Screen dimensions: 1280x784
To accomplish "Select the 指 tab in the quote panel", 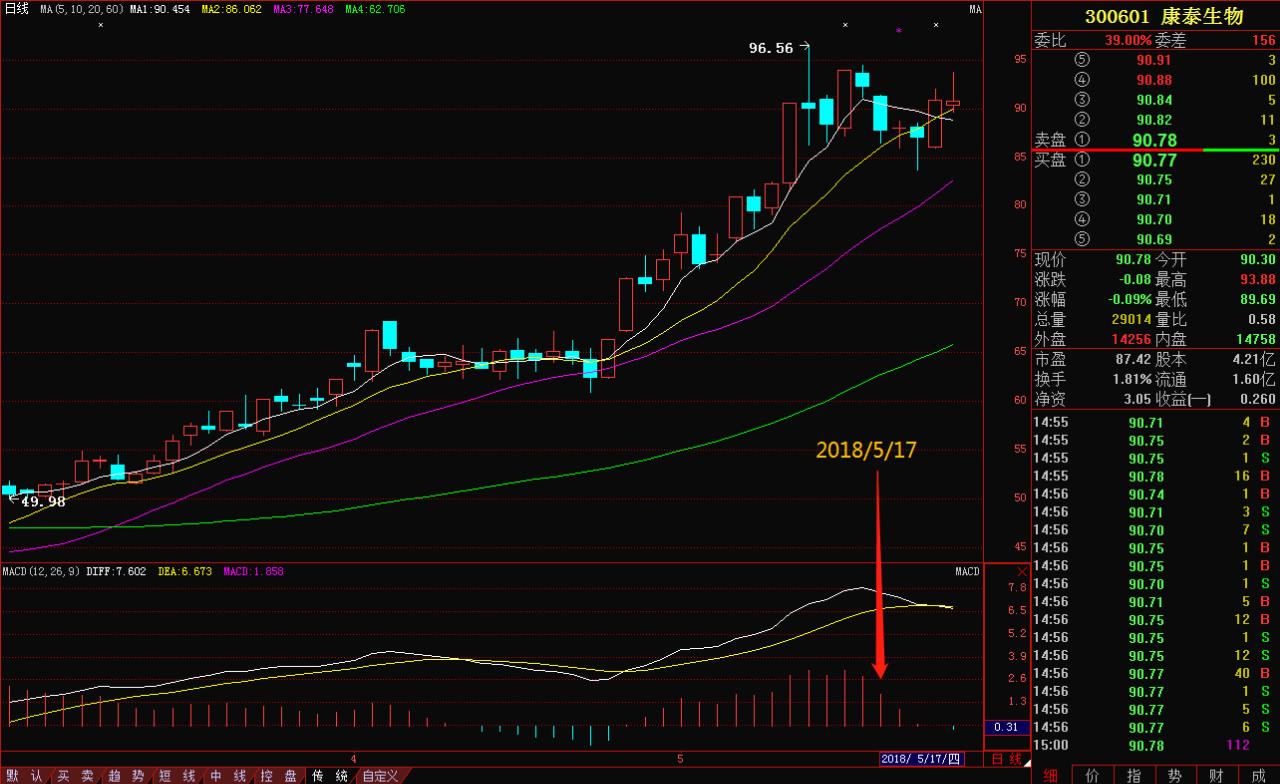I will coord(1134,775).
